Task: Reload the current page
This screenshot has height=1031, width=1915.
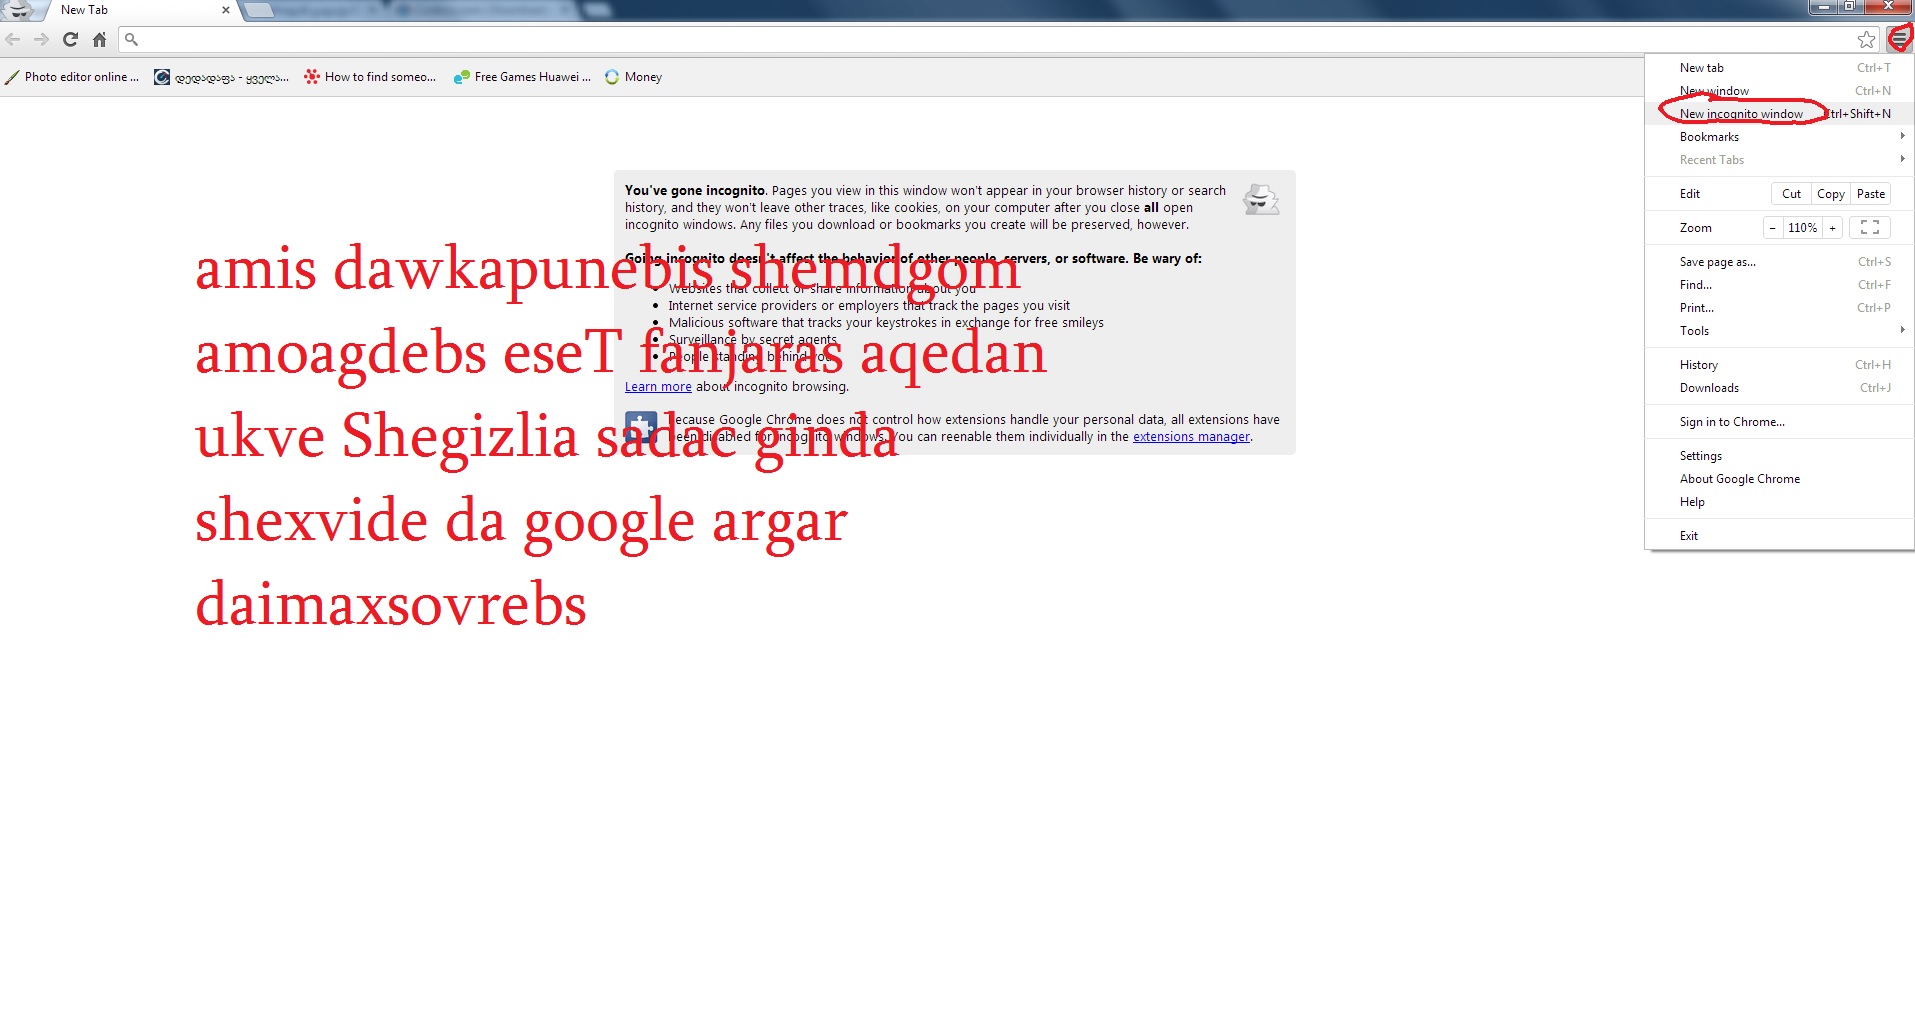Action: point(70,39)
